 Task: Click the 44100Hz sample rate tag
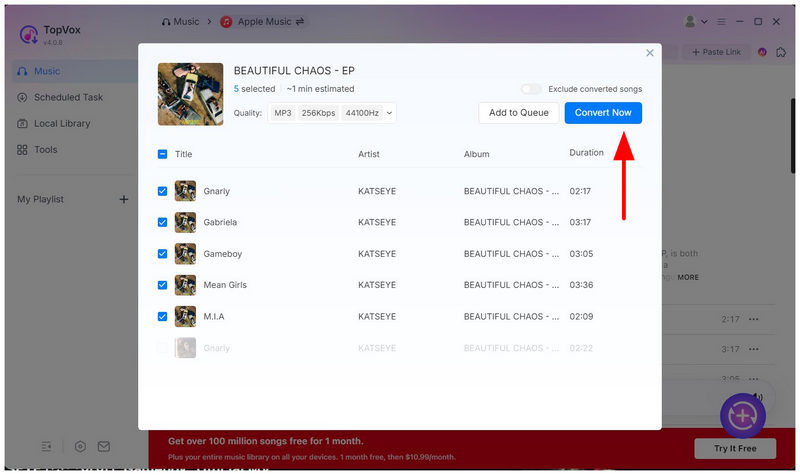(362, 113)
